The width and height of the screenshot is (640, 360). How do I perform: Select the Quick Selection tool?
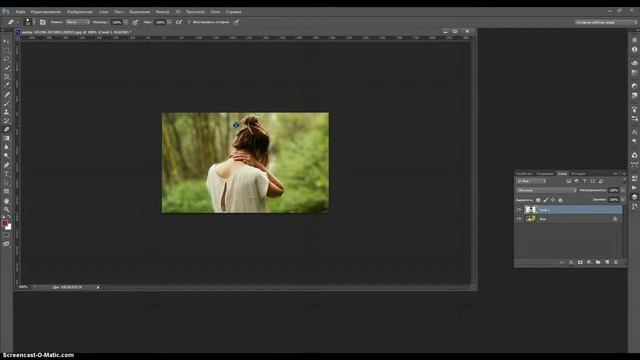(x=7, y=68)
